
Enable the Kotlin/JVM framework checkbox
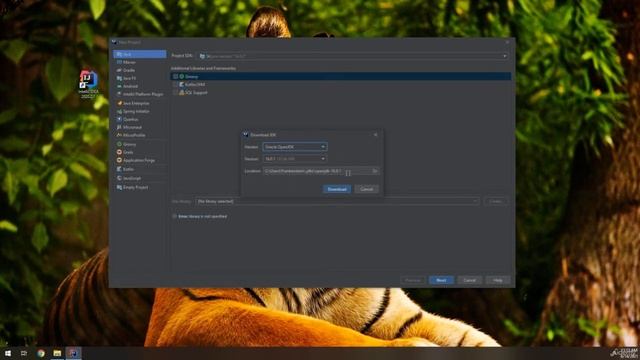coord(175,84)
